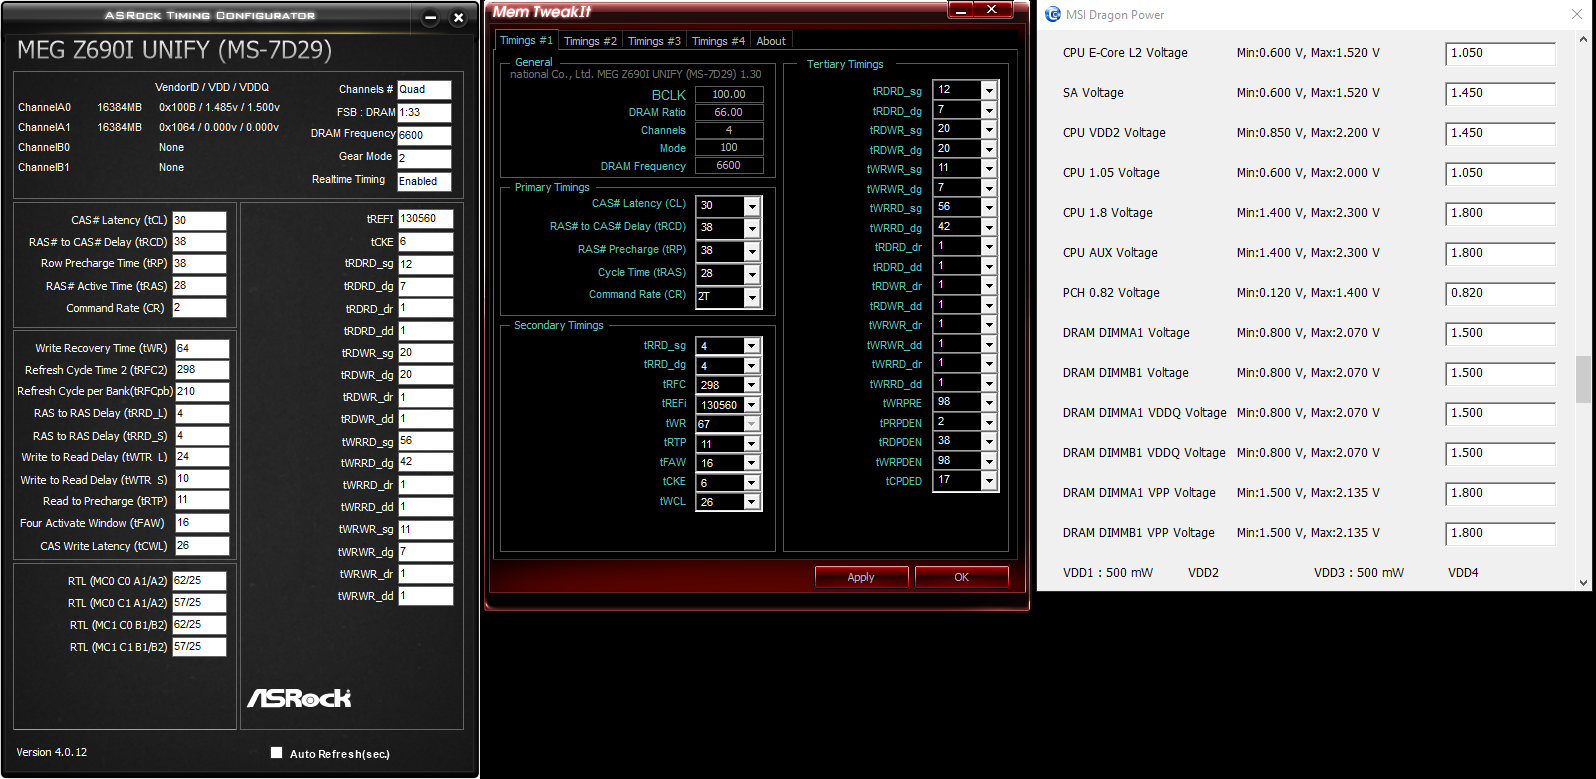
Task: Expand the tWRPDEN dropdown in Tertiary Timings
Action: [989, 461]
